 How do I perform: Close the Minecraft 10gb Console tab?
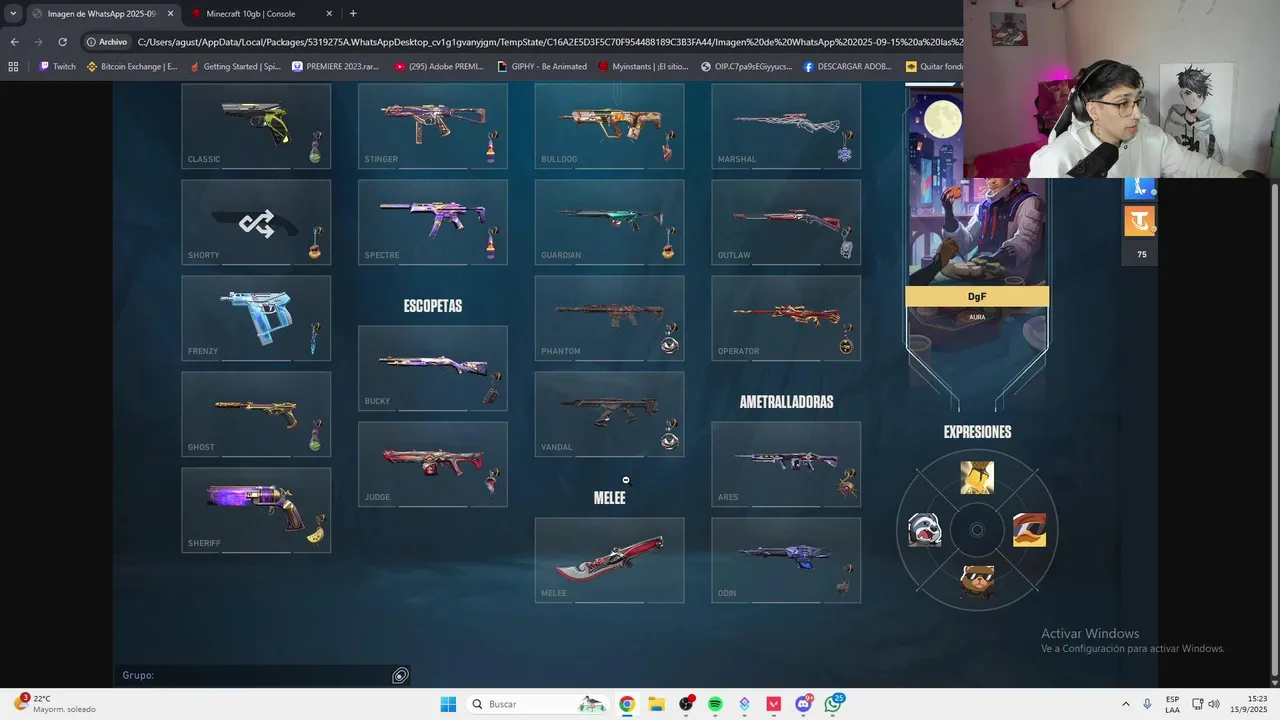point(329,14)
